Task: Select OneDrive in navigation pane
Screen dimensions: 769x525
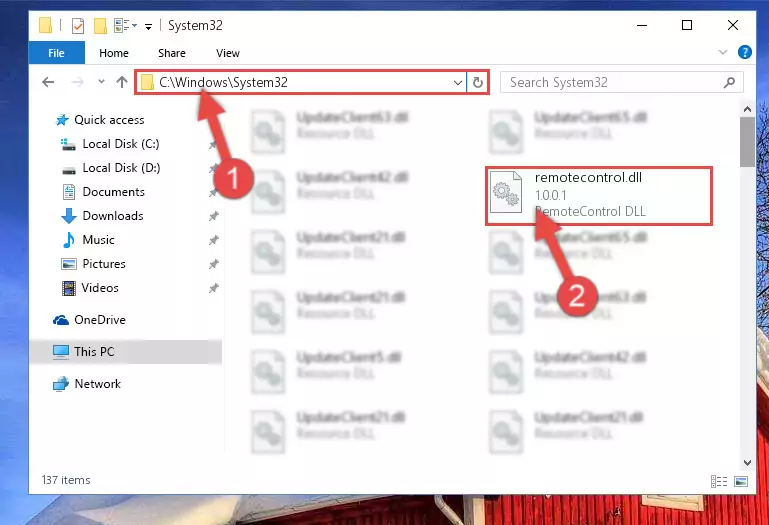Action: (100, 320)
